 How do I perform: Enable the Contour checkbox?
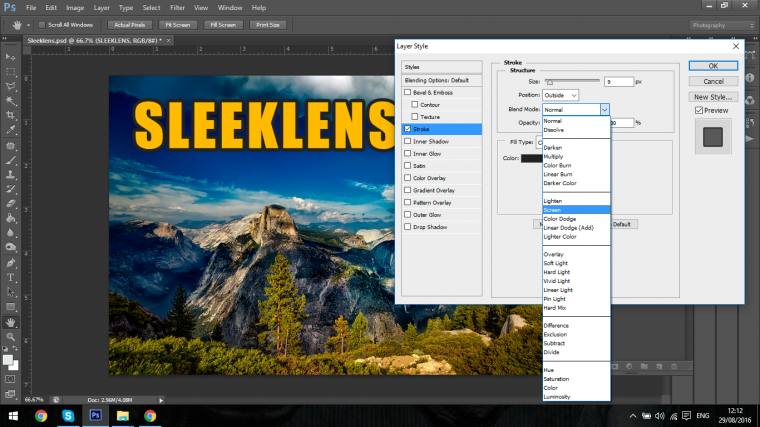point(415,104)
